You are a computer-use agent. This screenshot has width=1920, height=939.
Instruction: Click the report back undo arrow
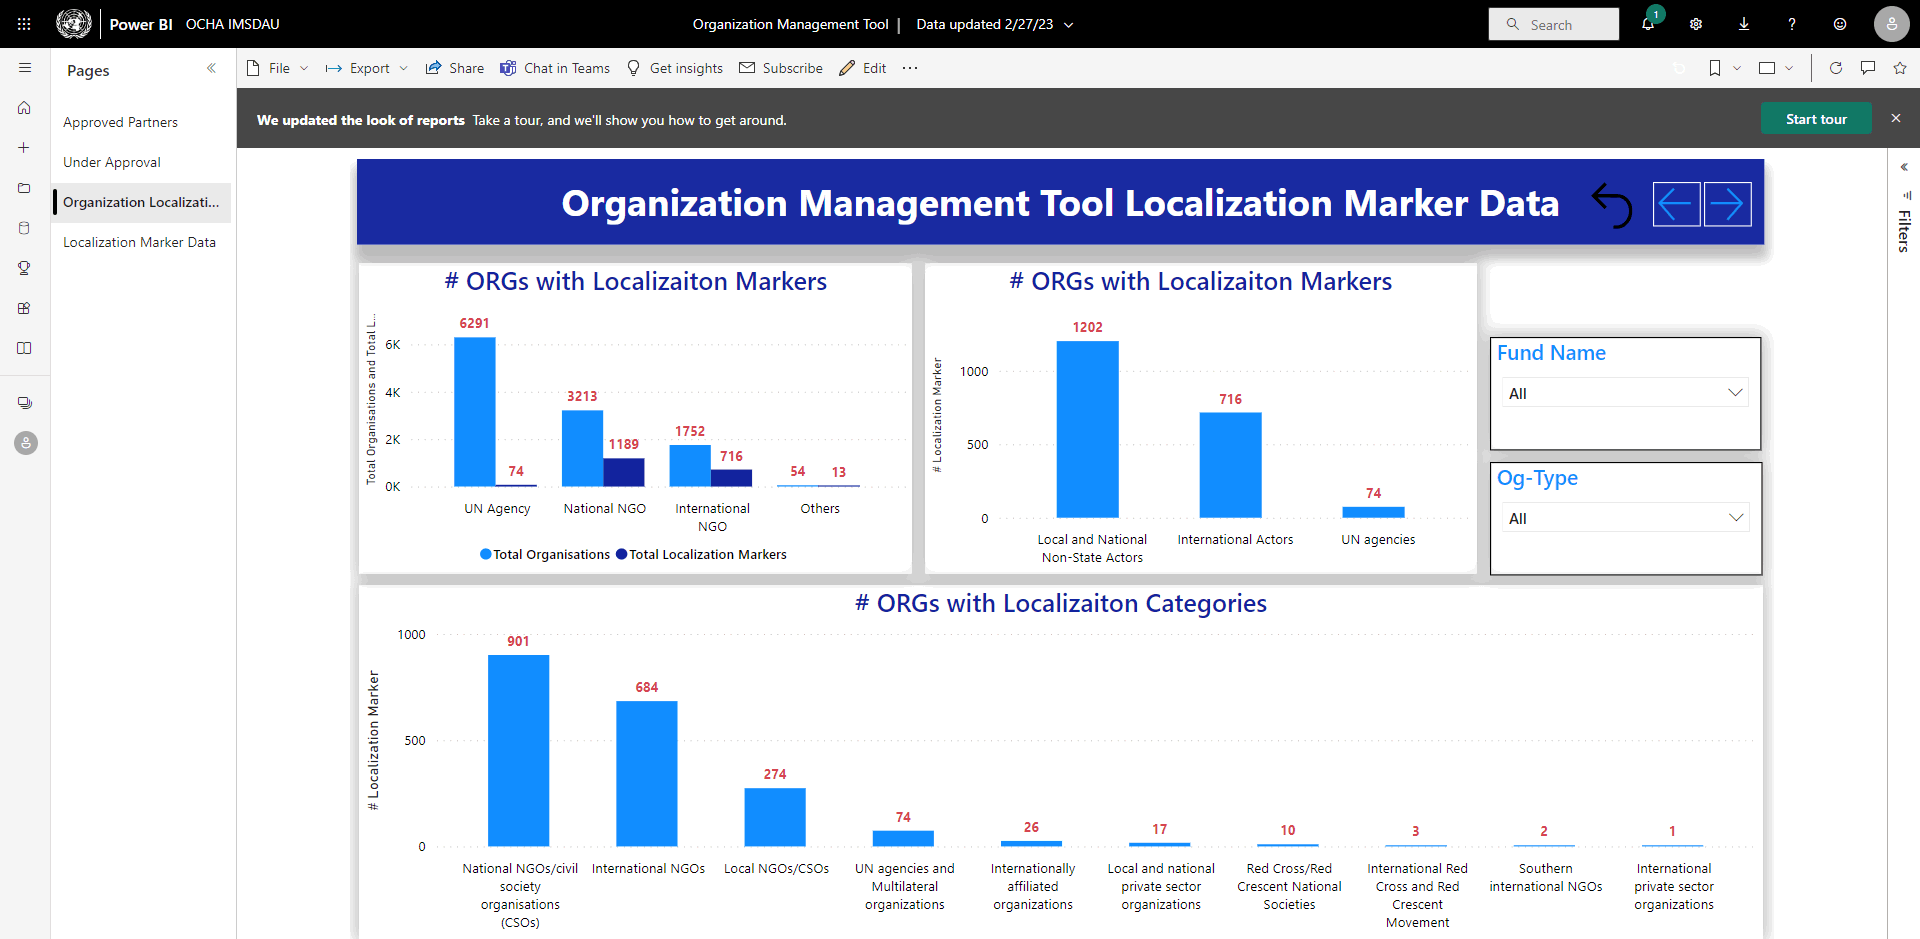[1612, 205]
